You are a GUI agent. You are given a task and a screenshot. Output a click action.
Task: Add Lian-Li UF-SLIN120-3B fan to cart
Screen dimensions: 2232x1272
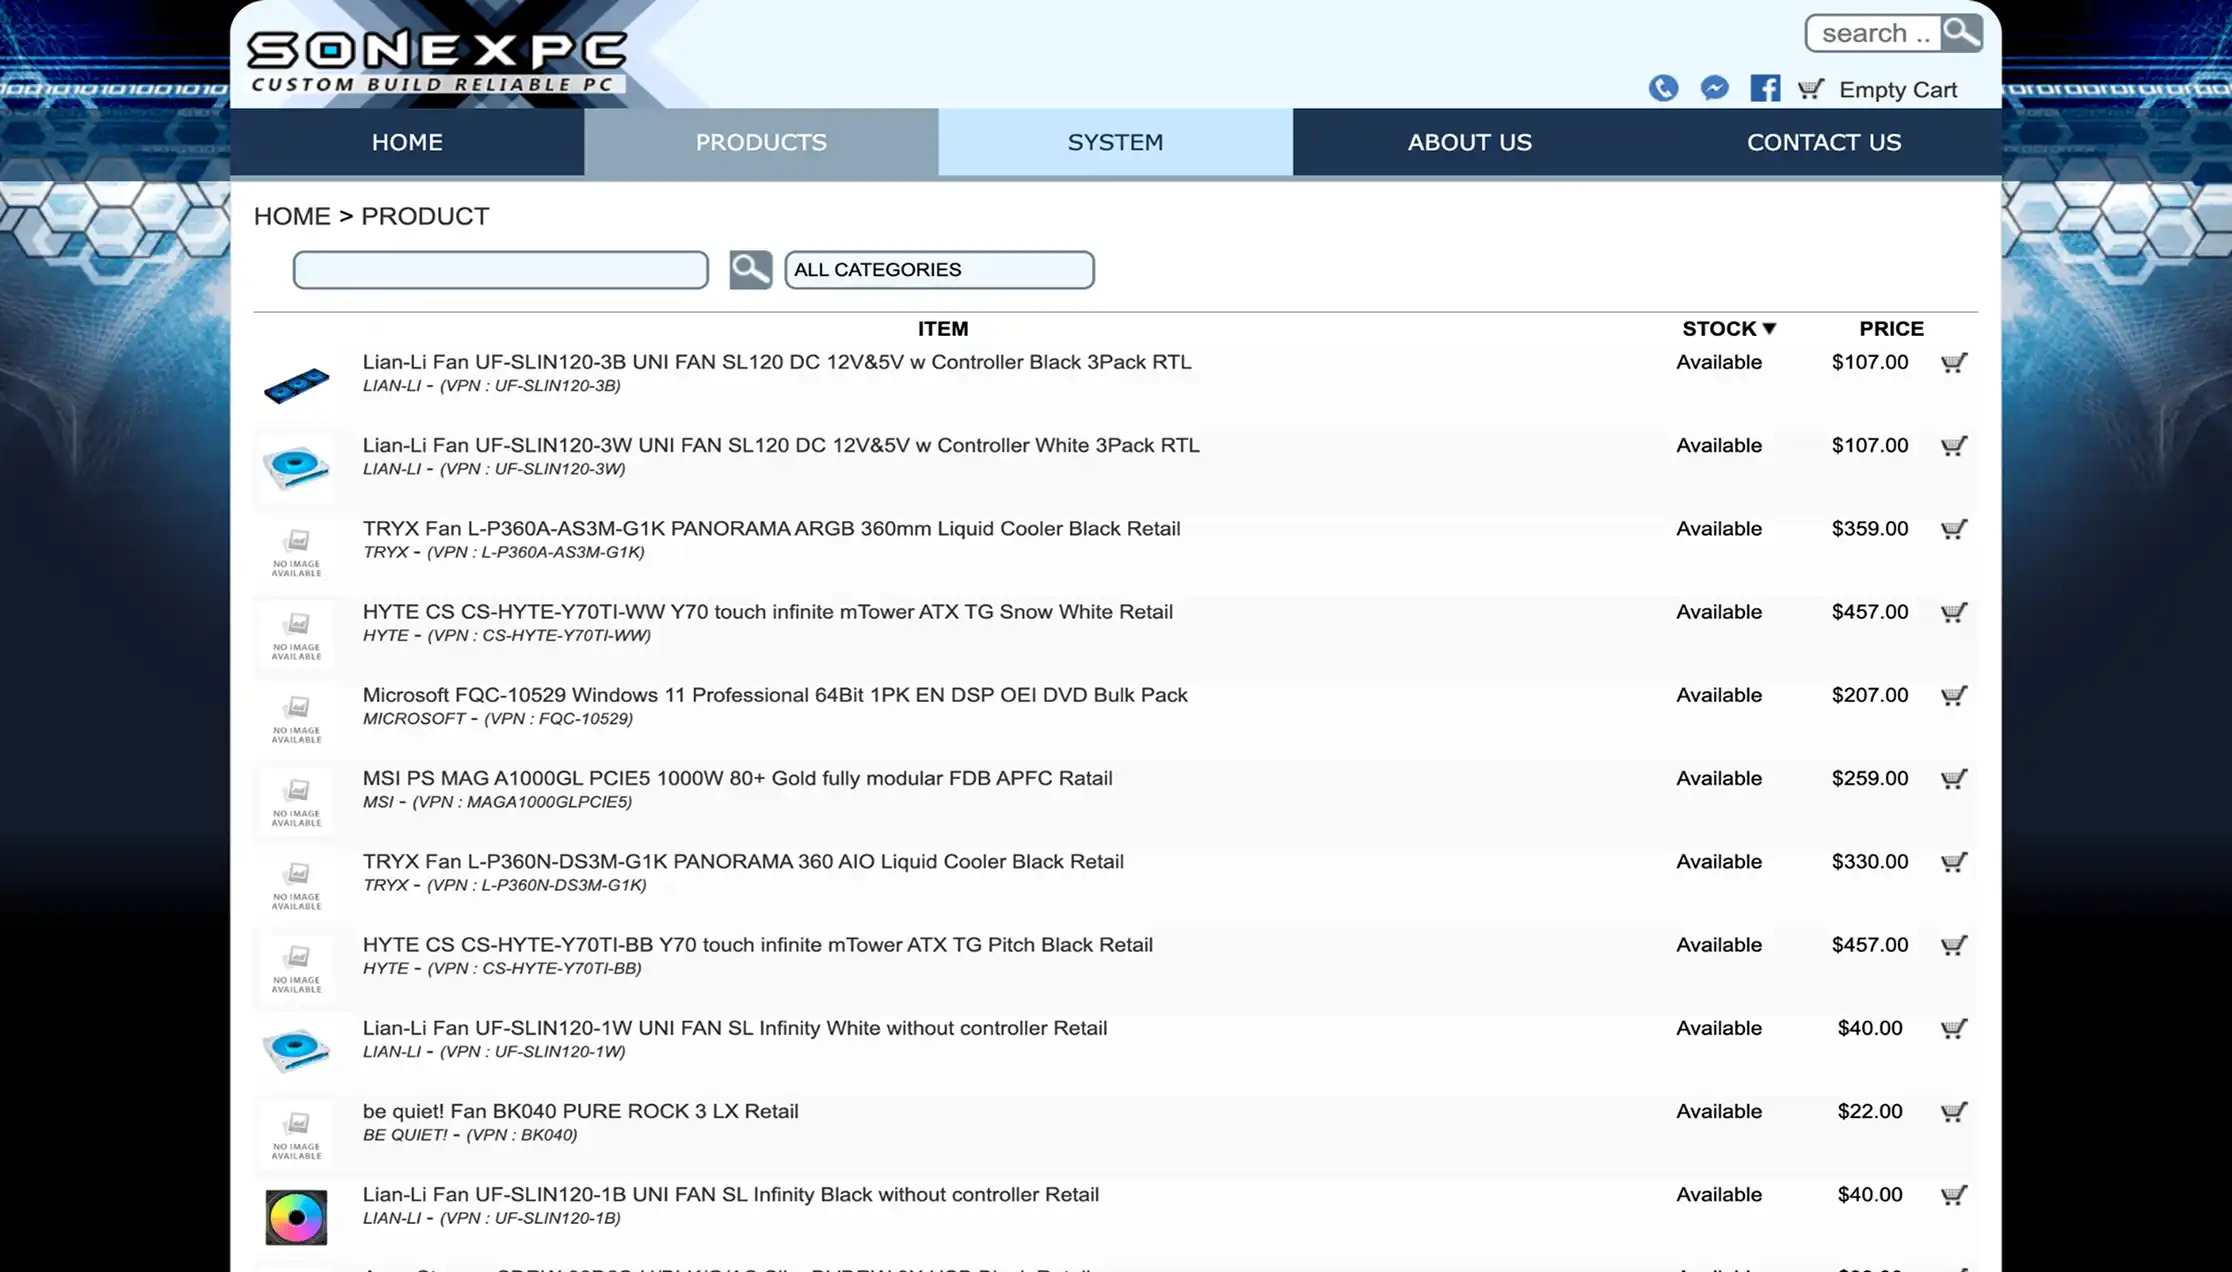pos(1954,363)
